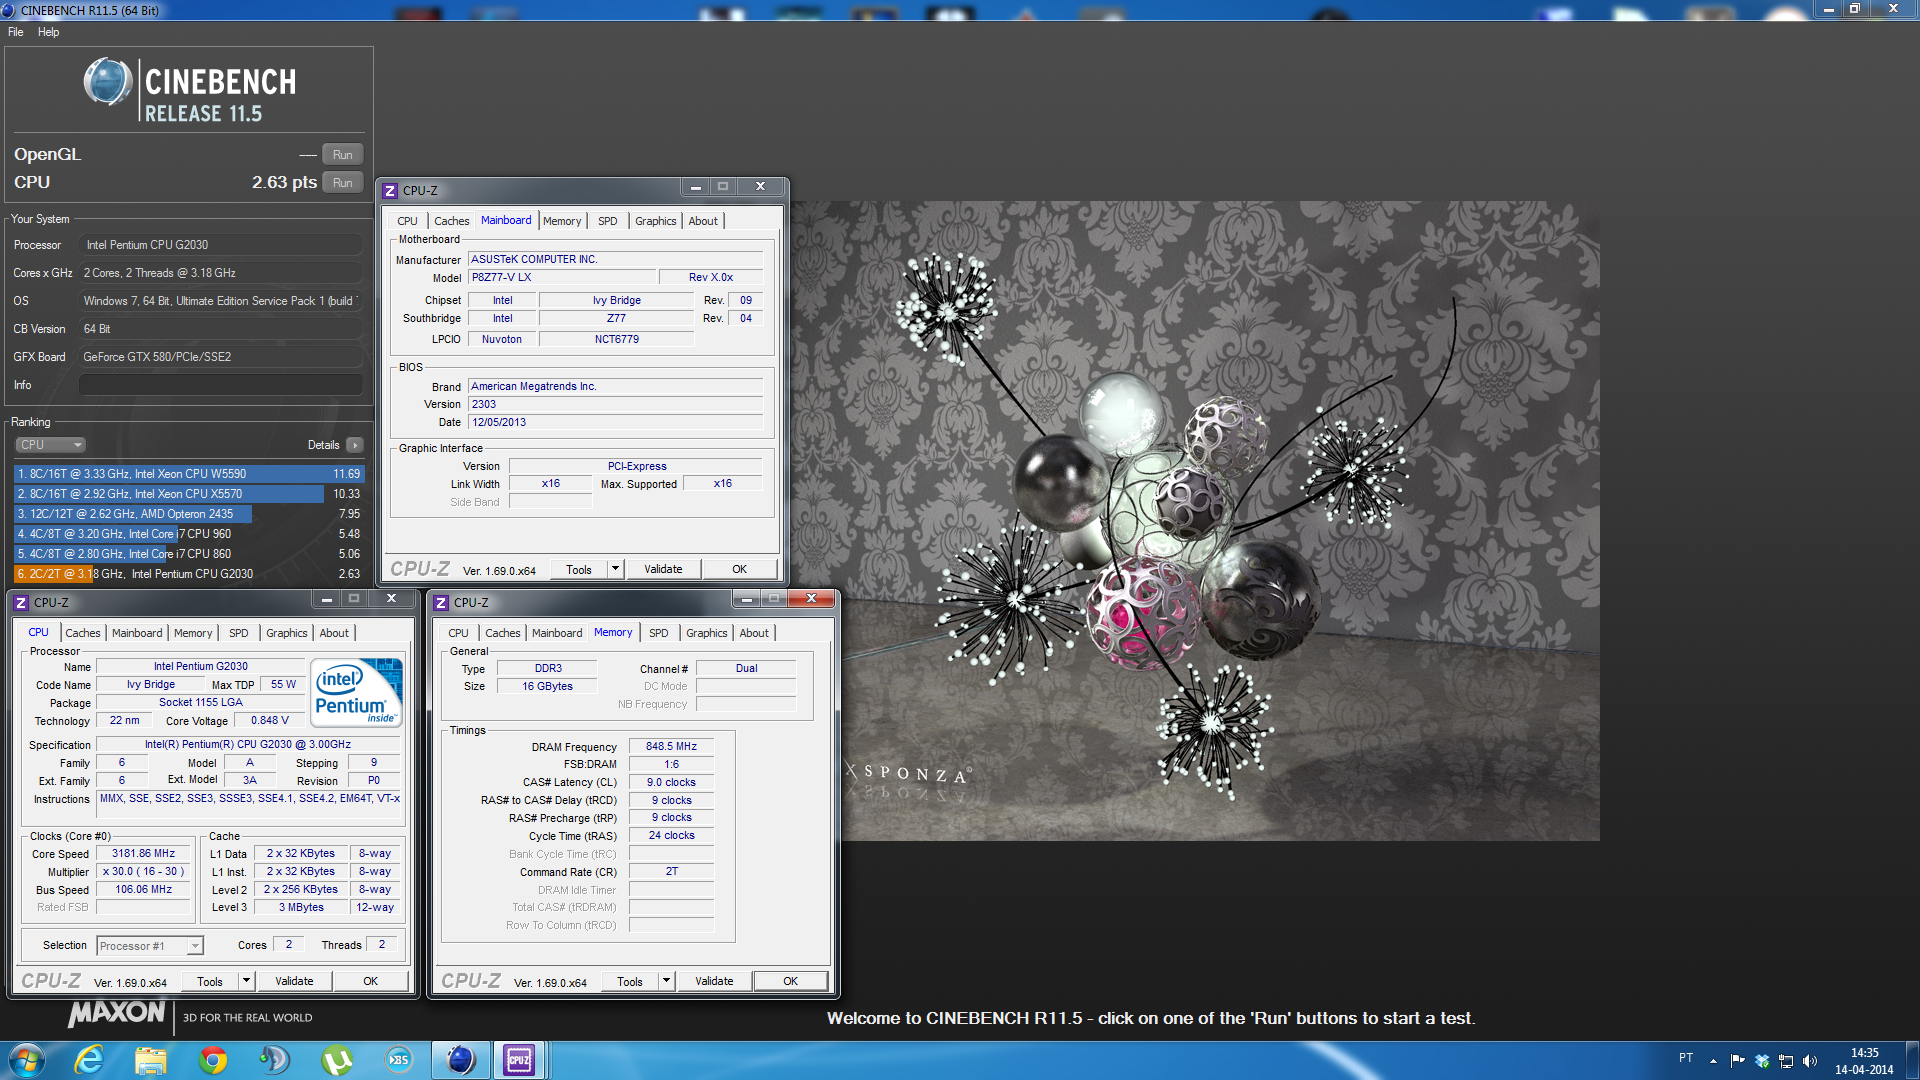
Task: Open the Help menu
Action: [x=48, y=32]
